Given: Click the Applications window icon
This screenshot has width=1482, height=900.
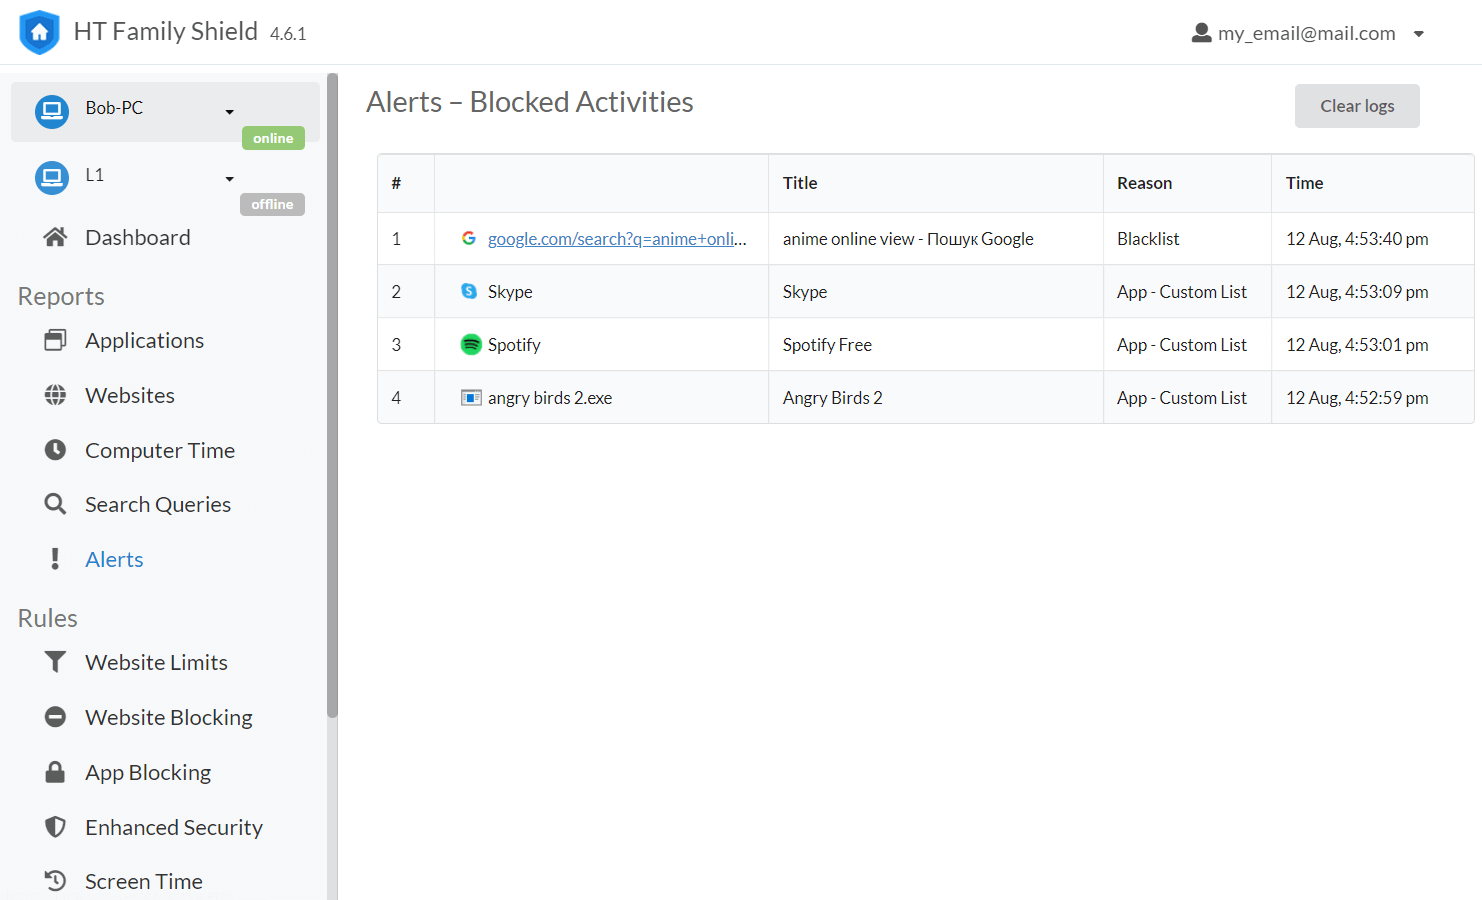Looking at the screenshot, I should tap(55, 340).
